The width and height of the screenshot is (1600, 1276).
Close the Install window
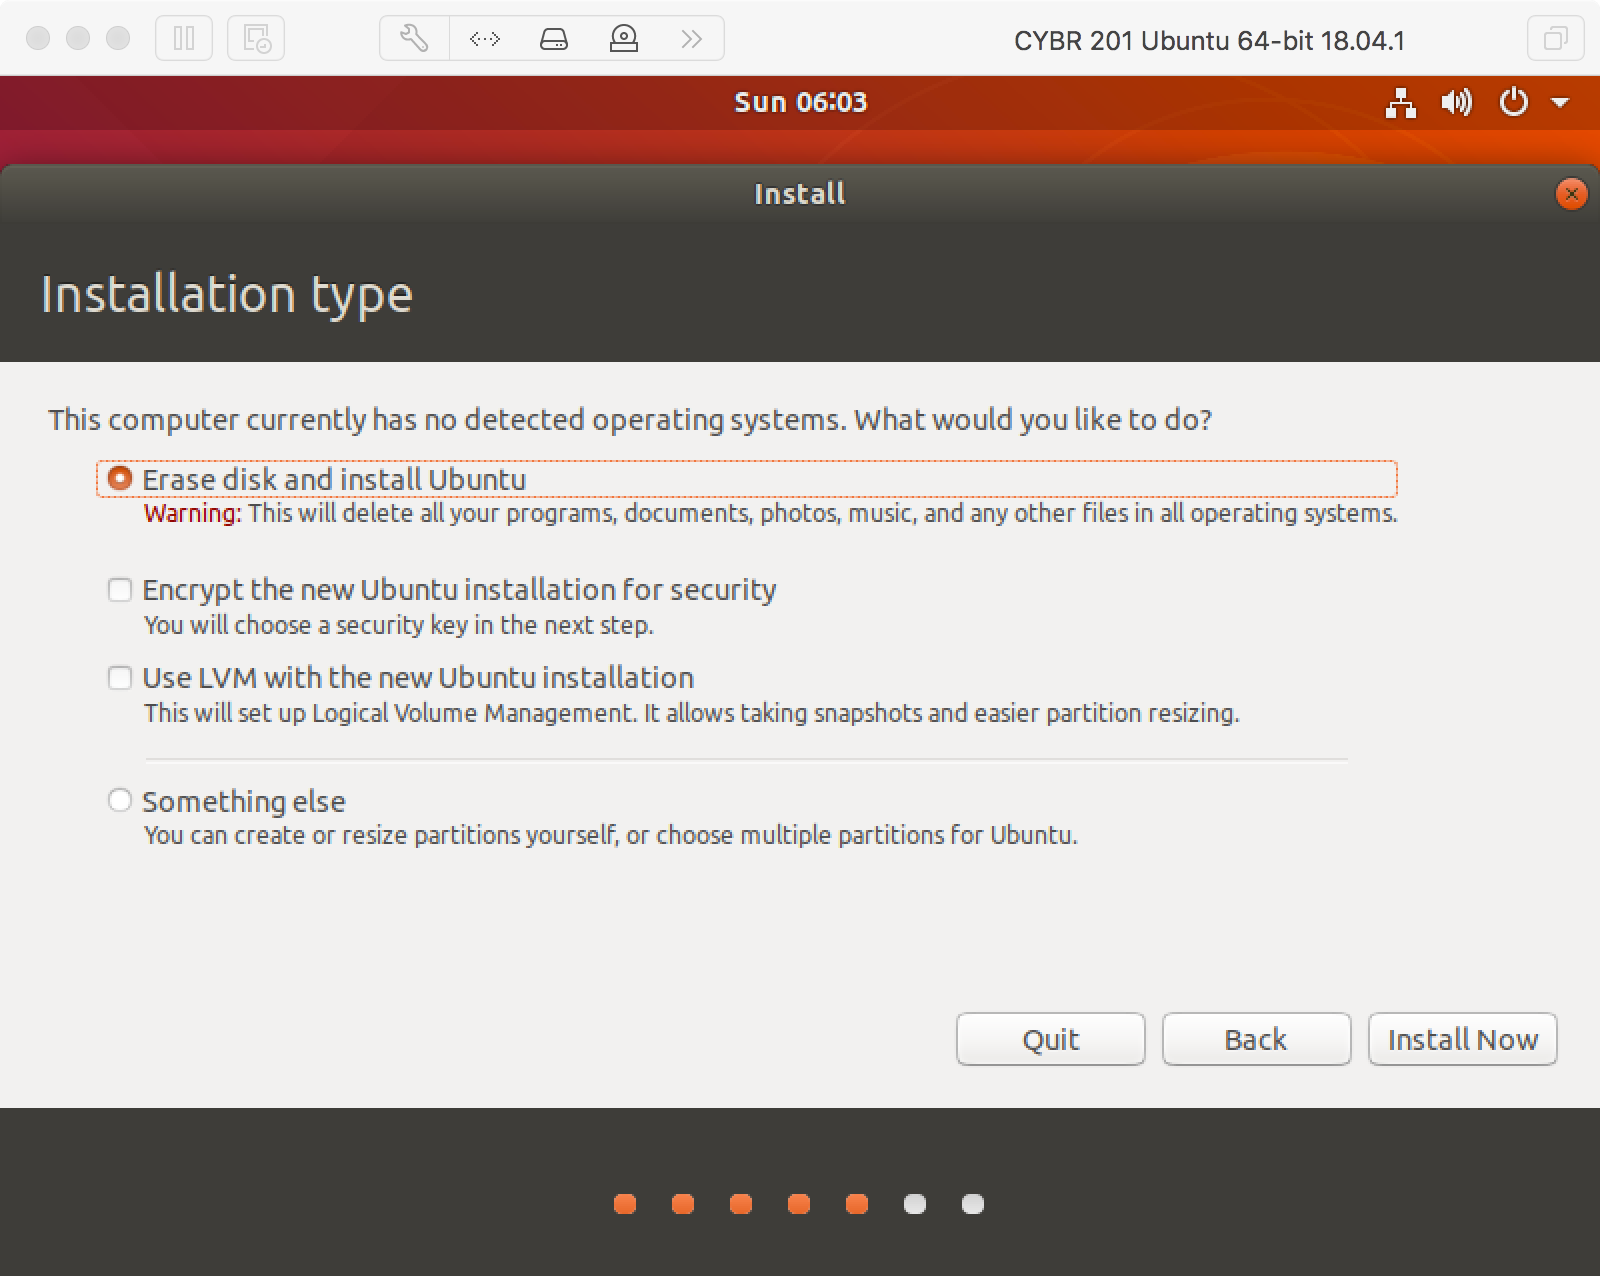(x=1571, y=194)
